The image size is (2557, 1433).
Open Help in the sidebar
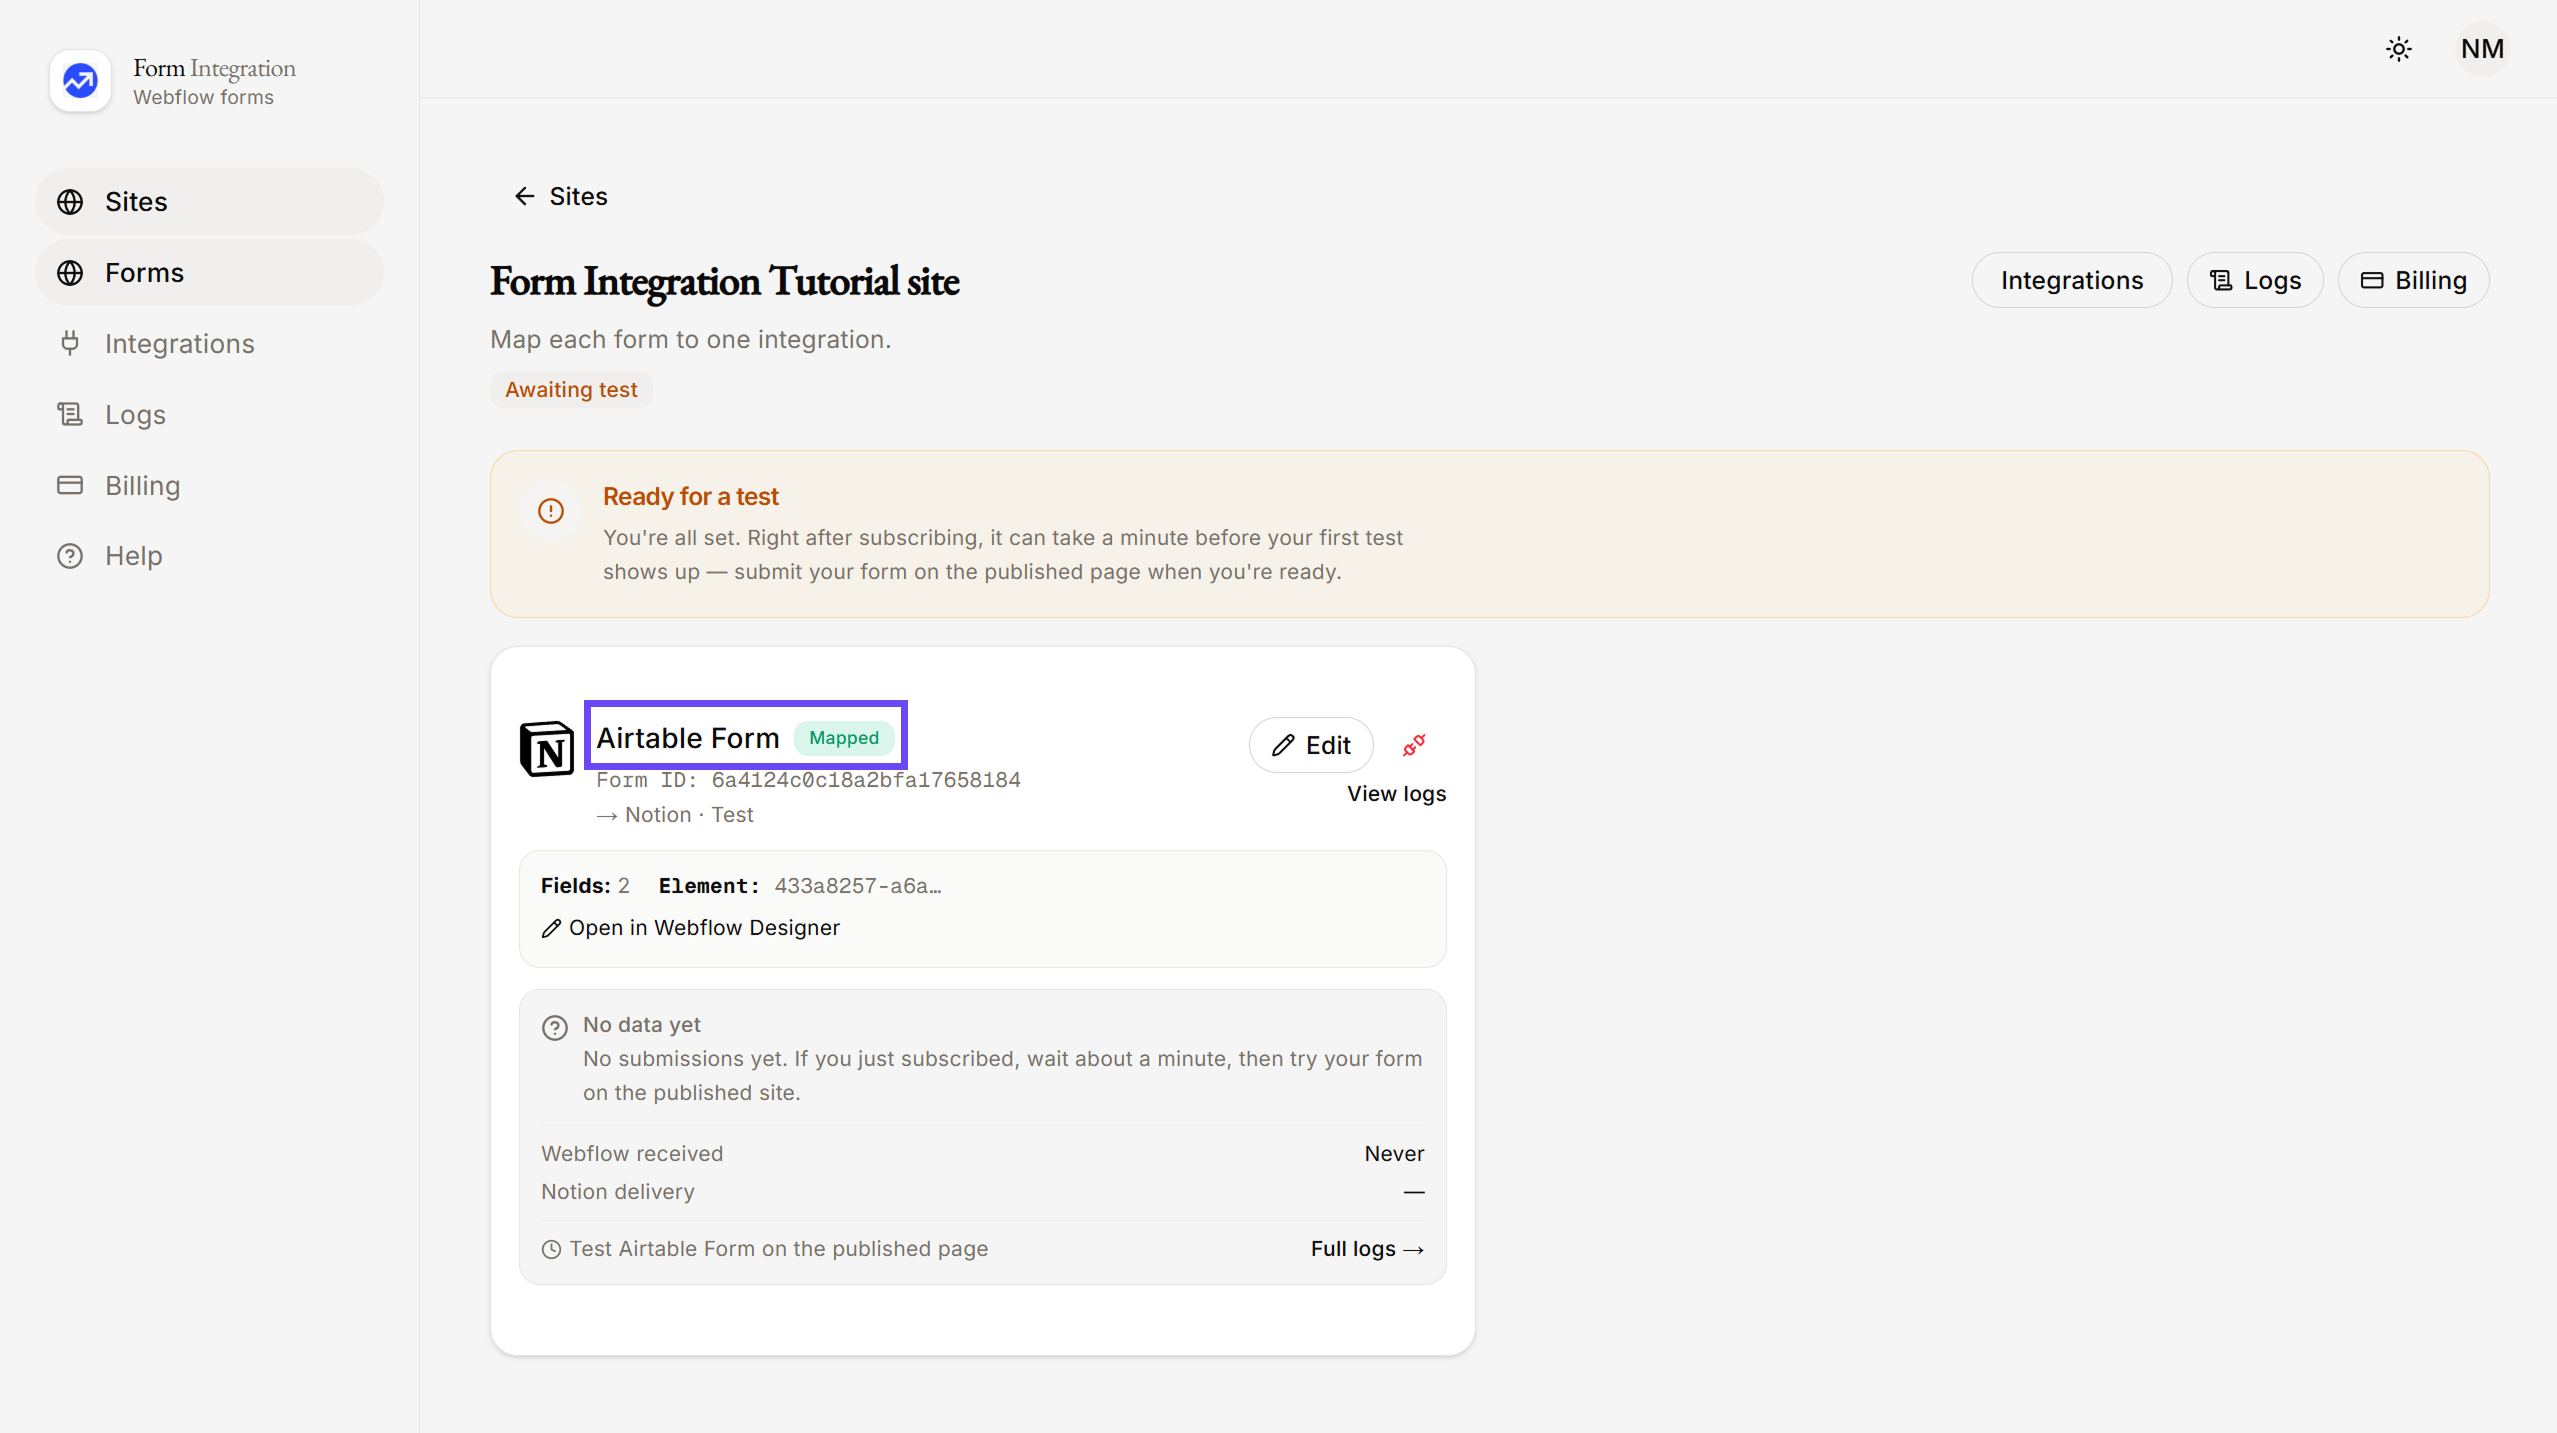pyautogui.click(x=209, y=556)
